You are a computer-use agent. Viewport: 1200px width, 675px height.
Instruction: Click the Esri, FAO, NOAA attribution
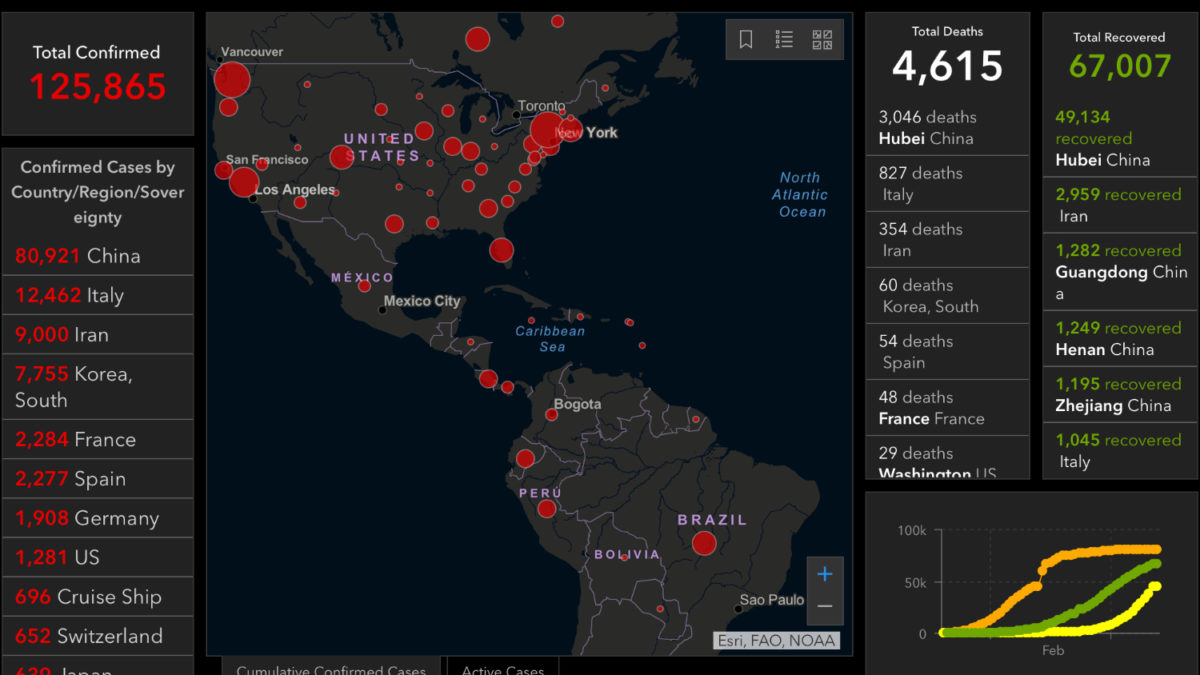776,641
